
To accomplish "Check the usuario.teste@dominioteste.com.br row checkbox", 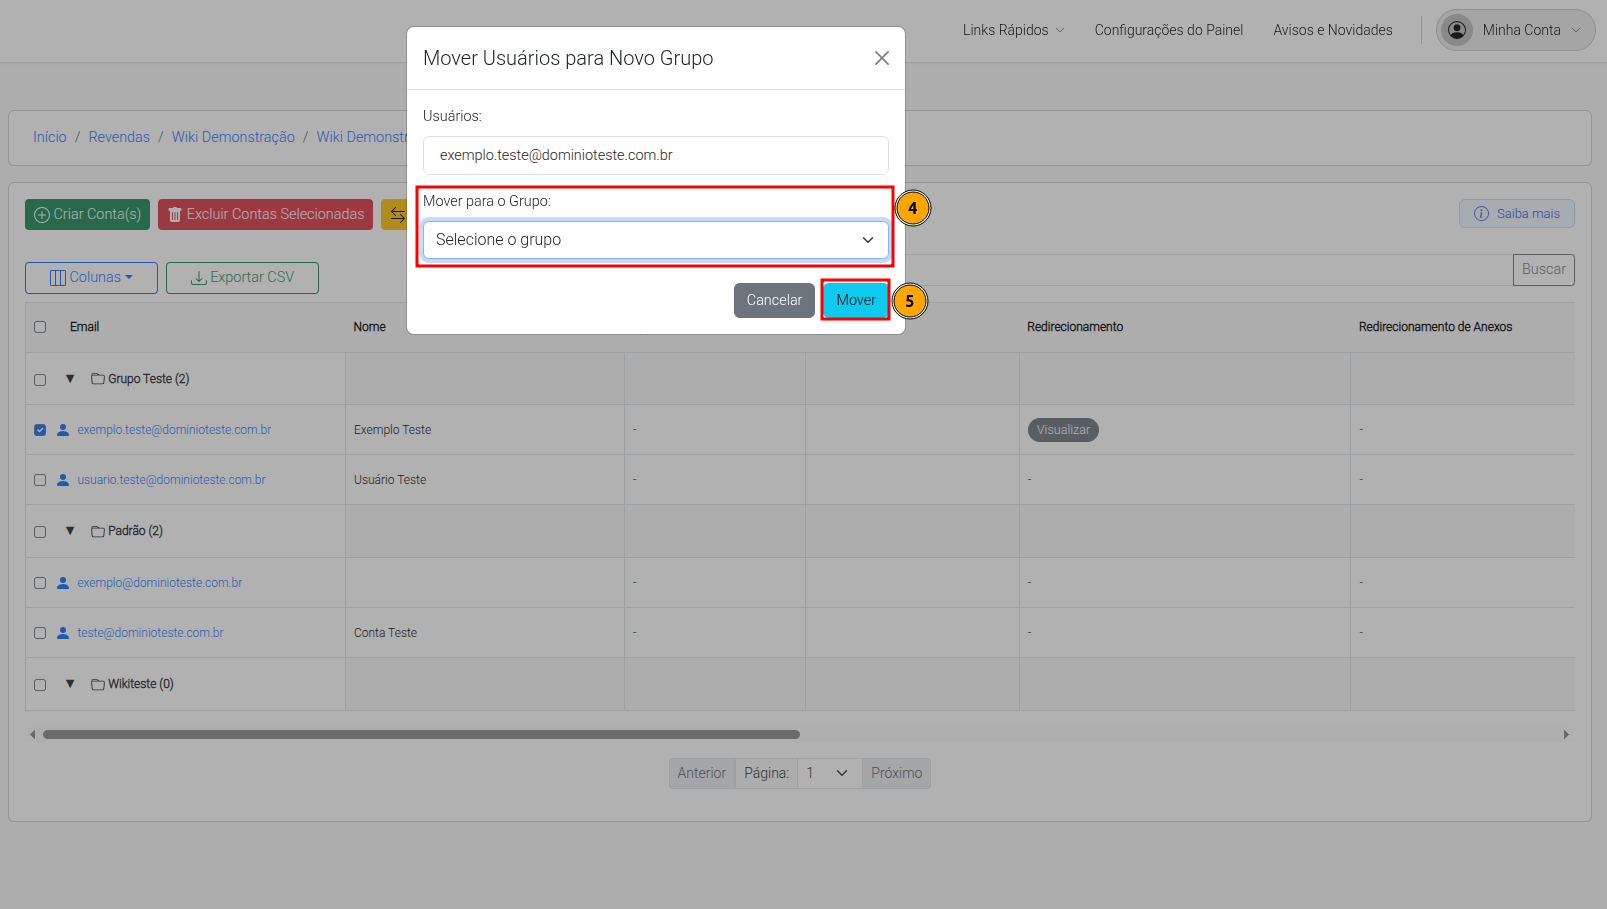I will 40,480.
